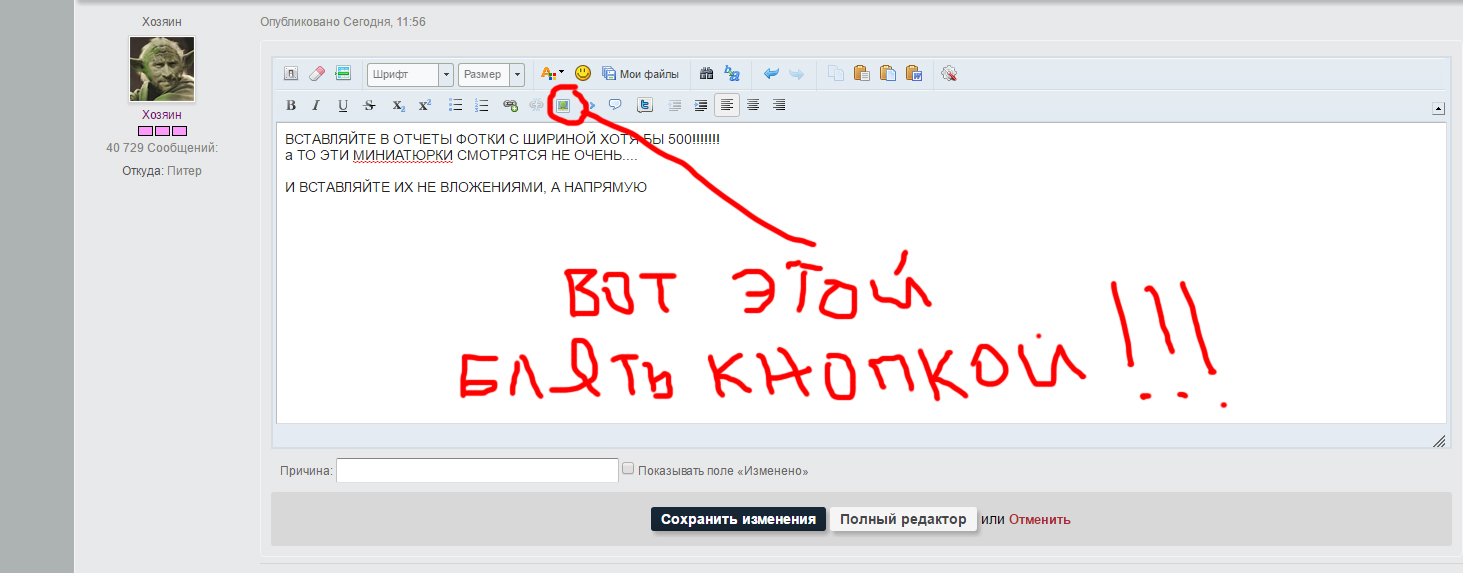This screenshot has width=1463, height=573.
Task: Click the eraser remove formatting icon
Action: pos(317,73)
